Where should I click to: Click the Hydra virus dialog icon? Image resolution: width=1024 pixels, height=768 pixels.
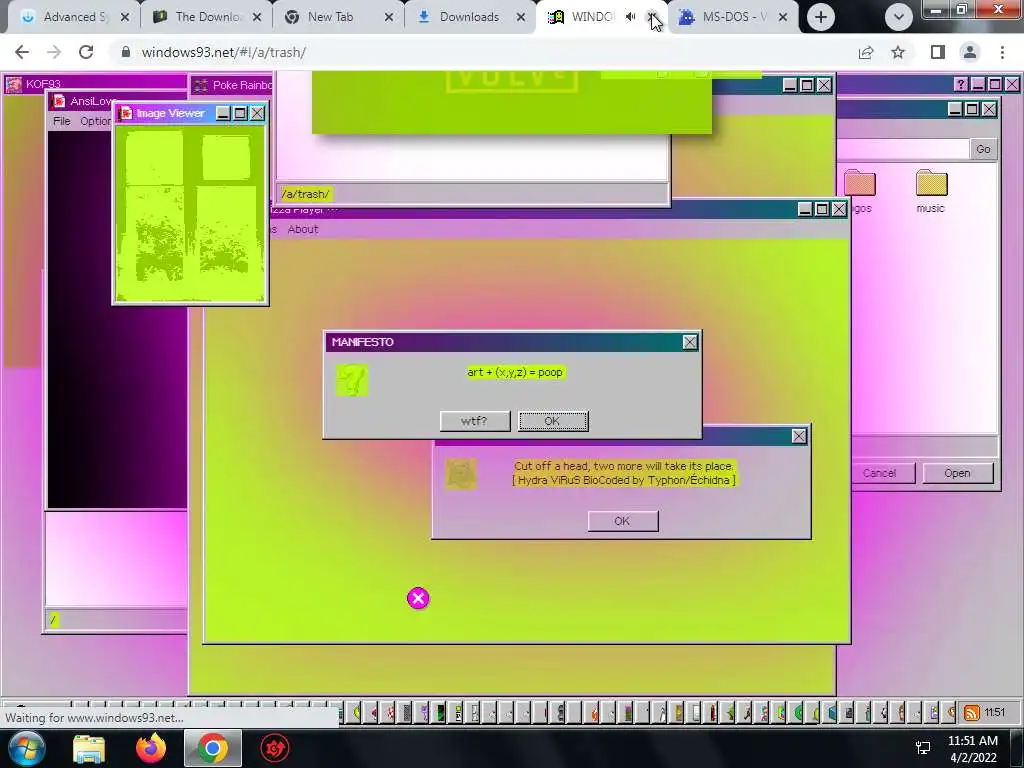[461, 474]
